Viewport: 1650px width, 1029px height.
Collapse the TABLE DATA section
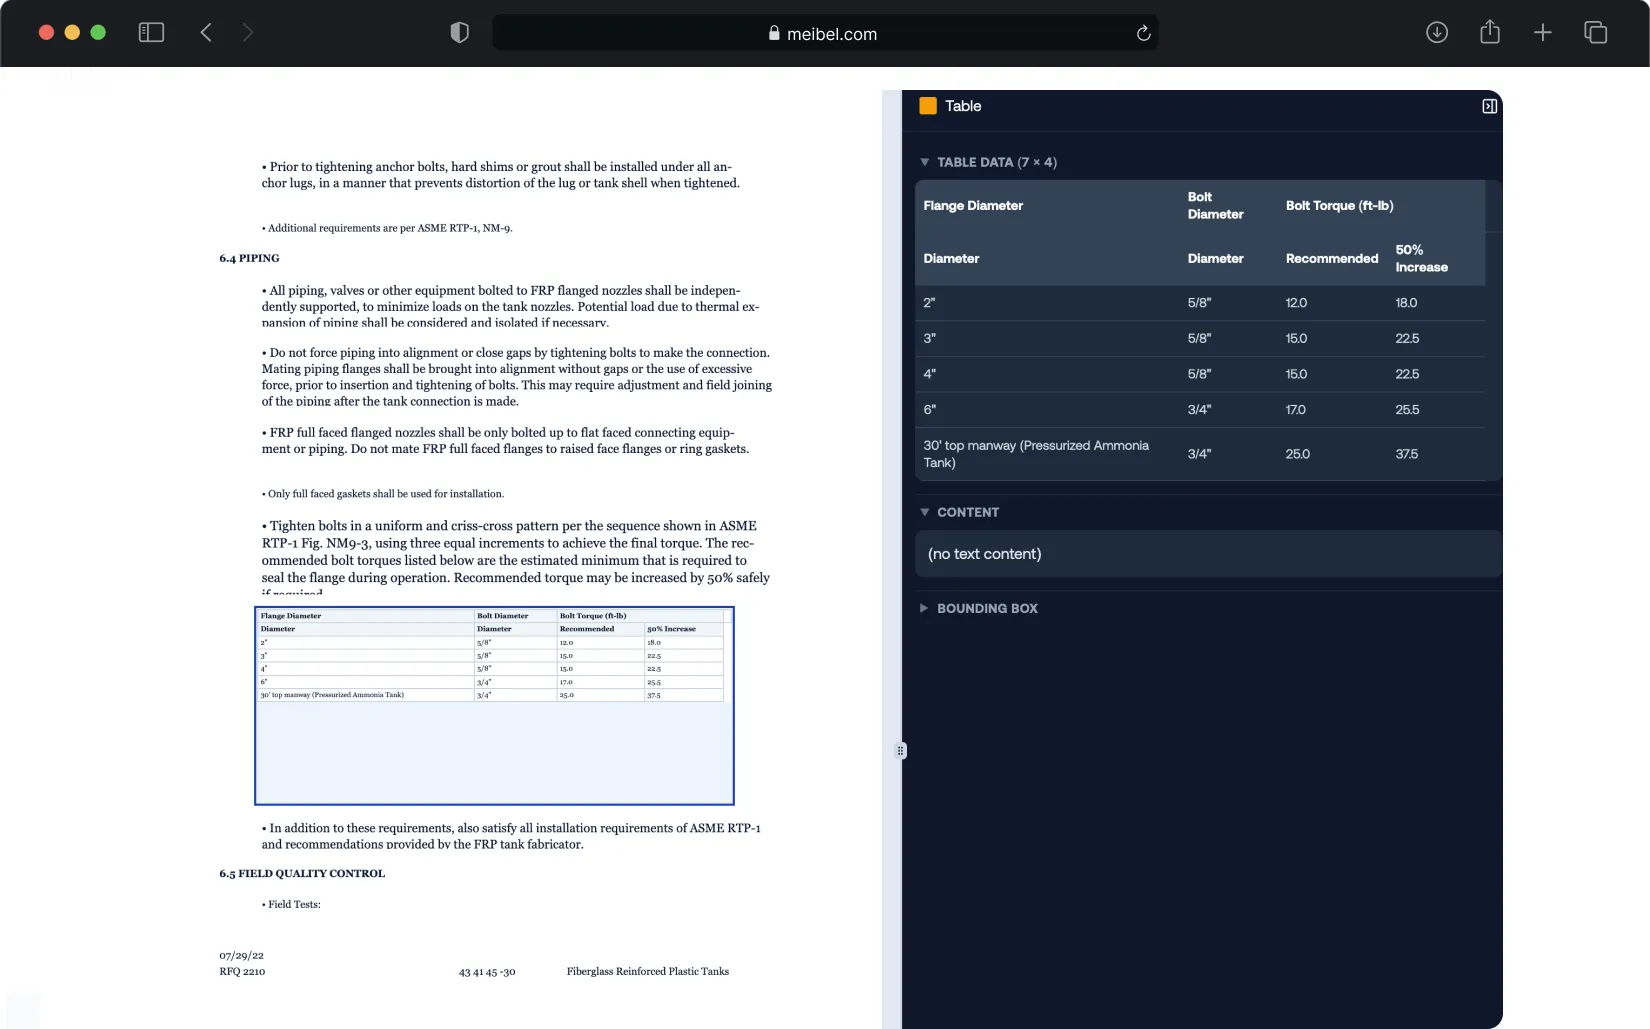(x=925, y=162)
